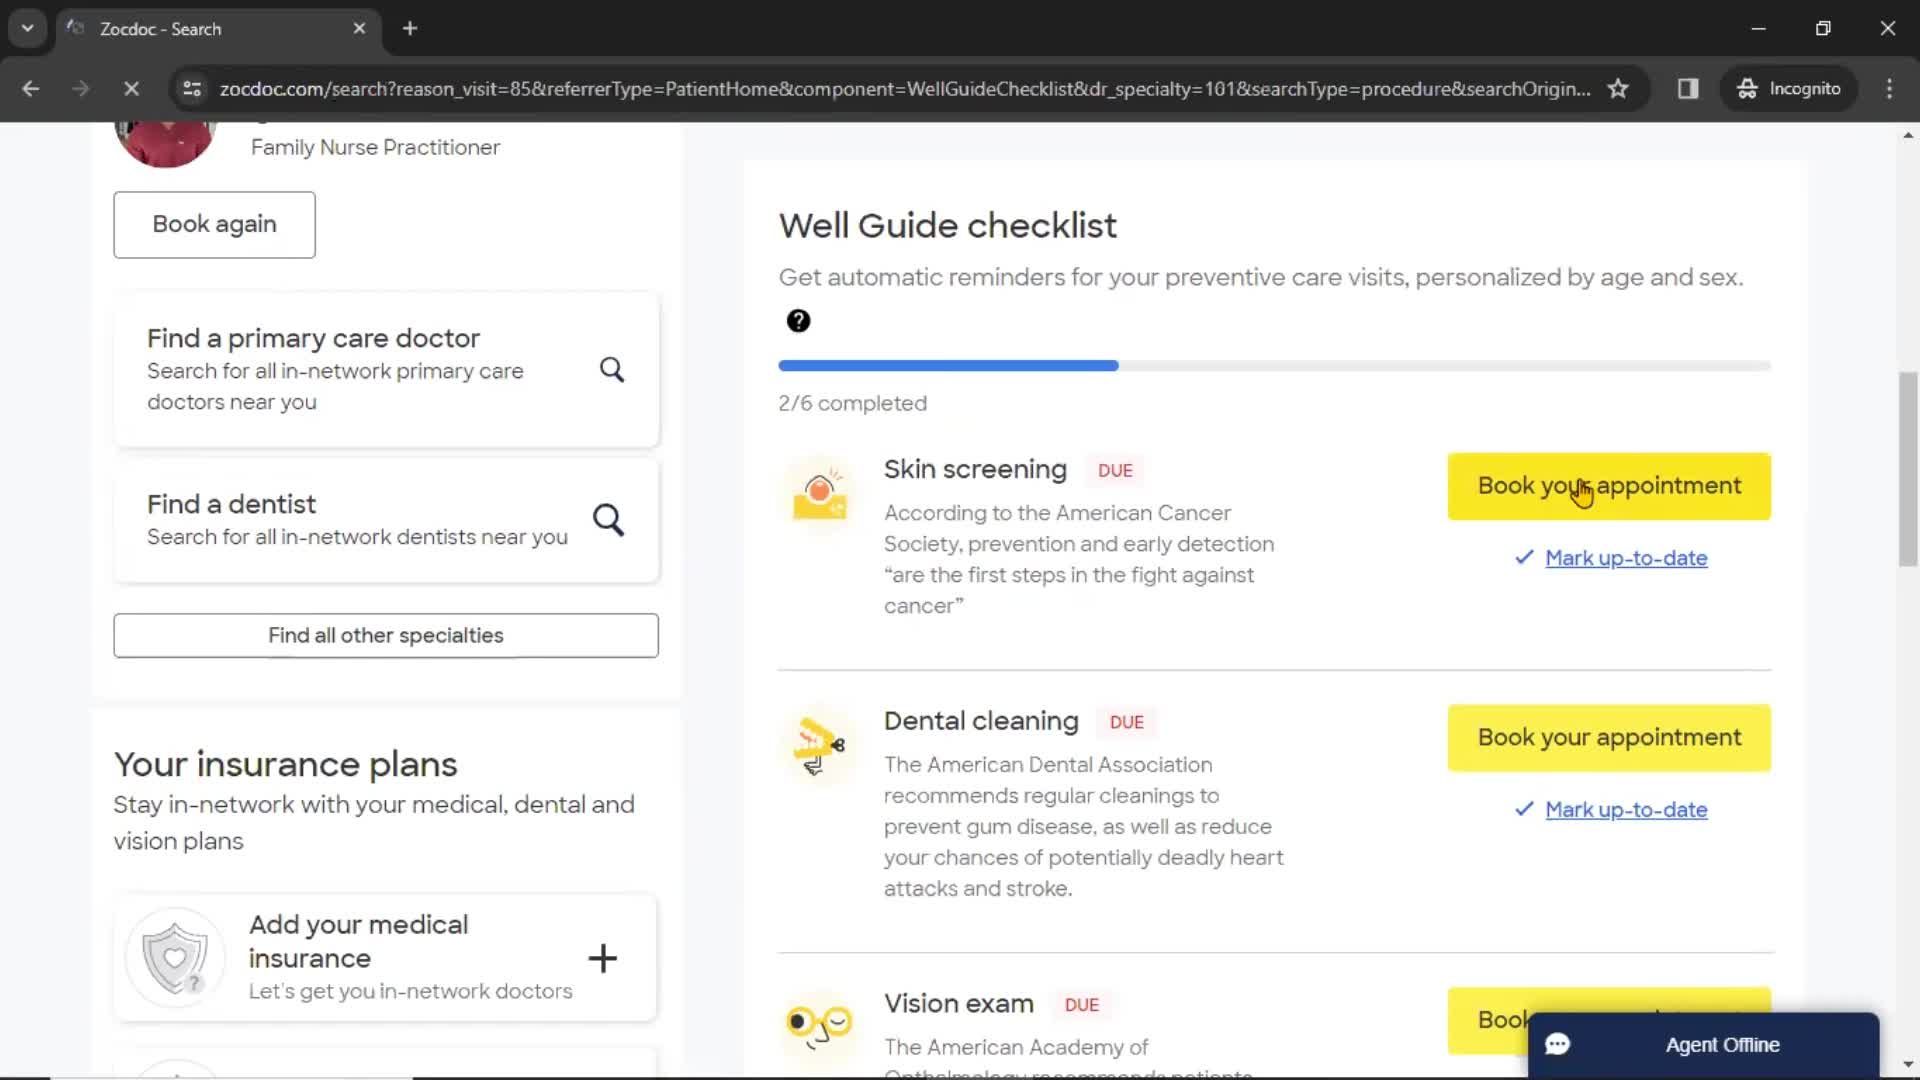Viewport: 1920px width, 1080px height.
Task: Mark dental cleaning as up-to-date
Action: coord(1625,810)
